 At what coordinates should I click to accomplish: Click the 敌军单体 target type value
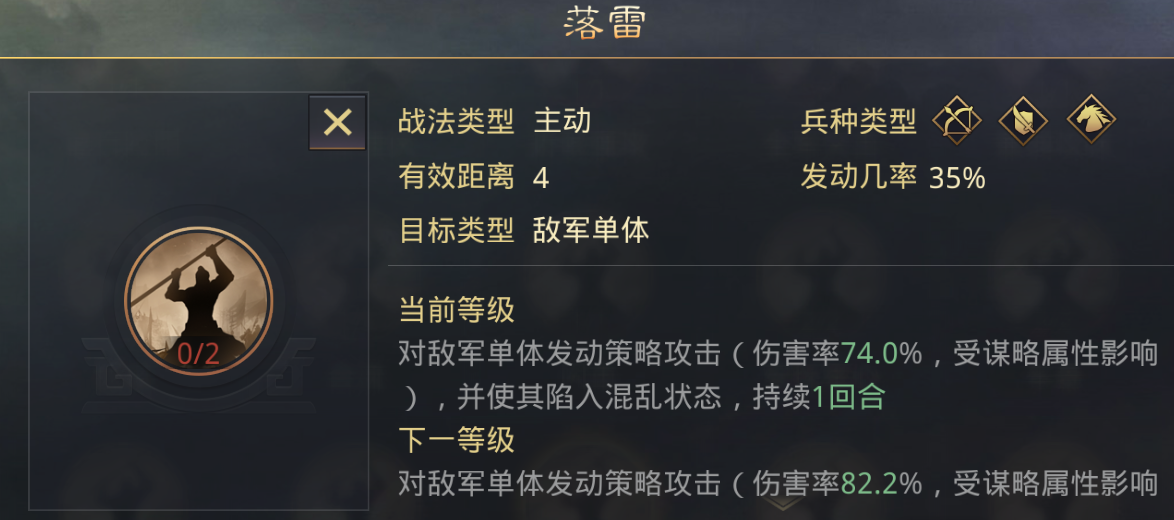point(591,231)
